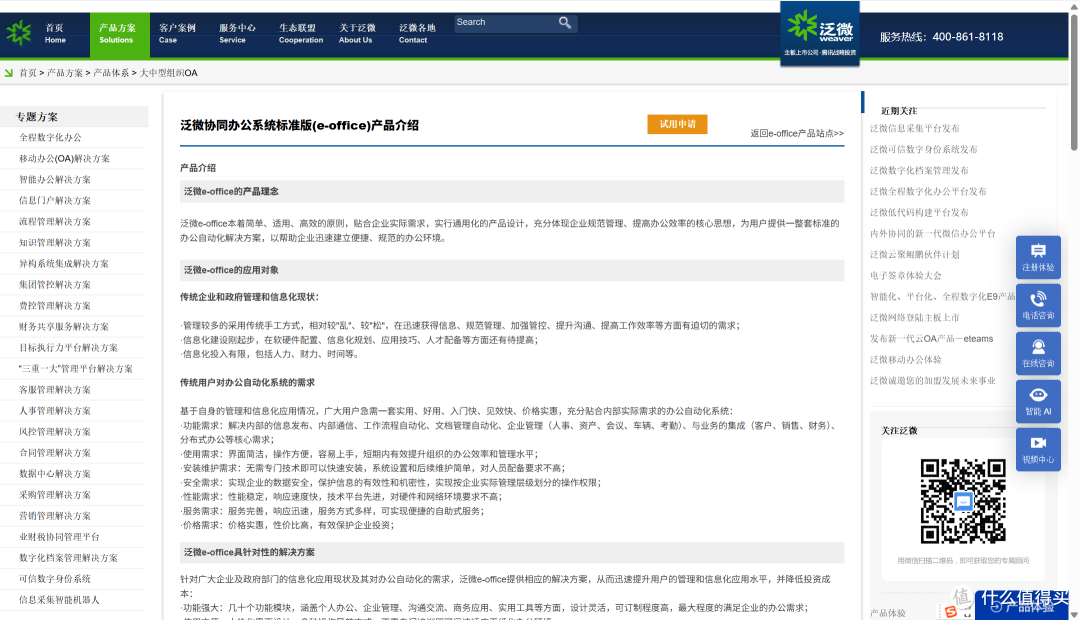Open the 智能 AI floating button

pyautogui.click(x=1038, y=401)
